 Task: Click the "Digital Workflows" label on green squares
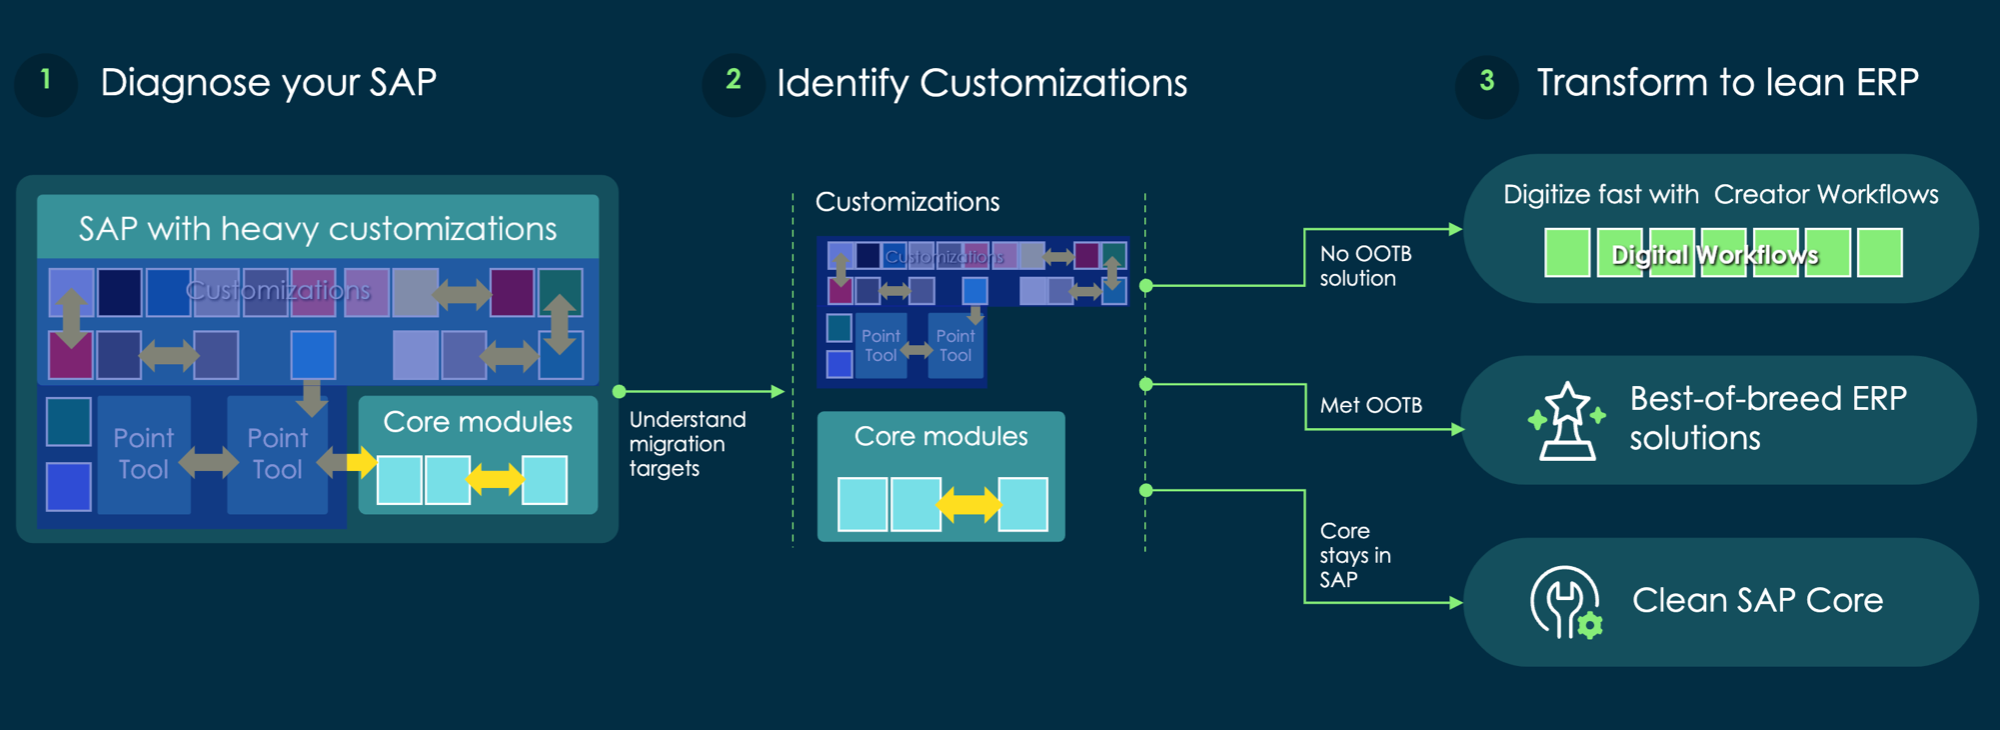[x=1714, y=255]
